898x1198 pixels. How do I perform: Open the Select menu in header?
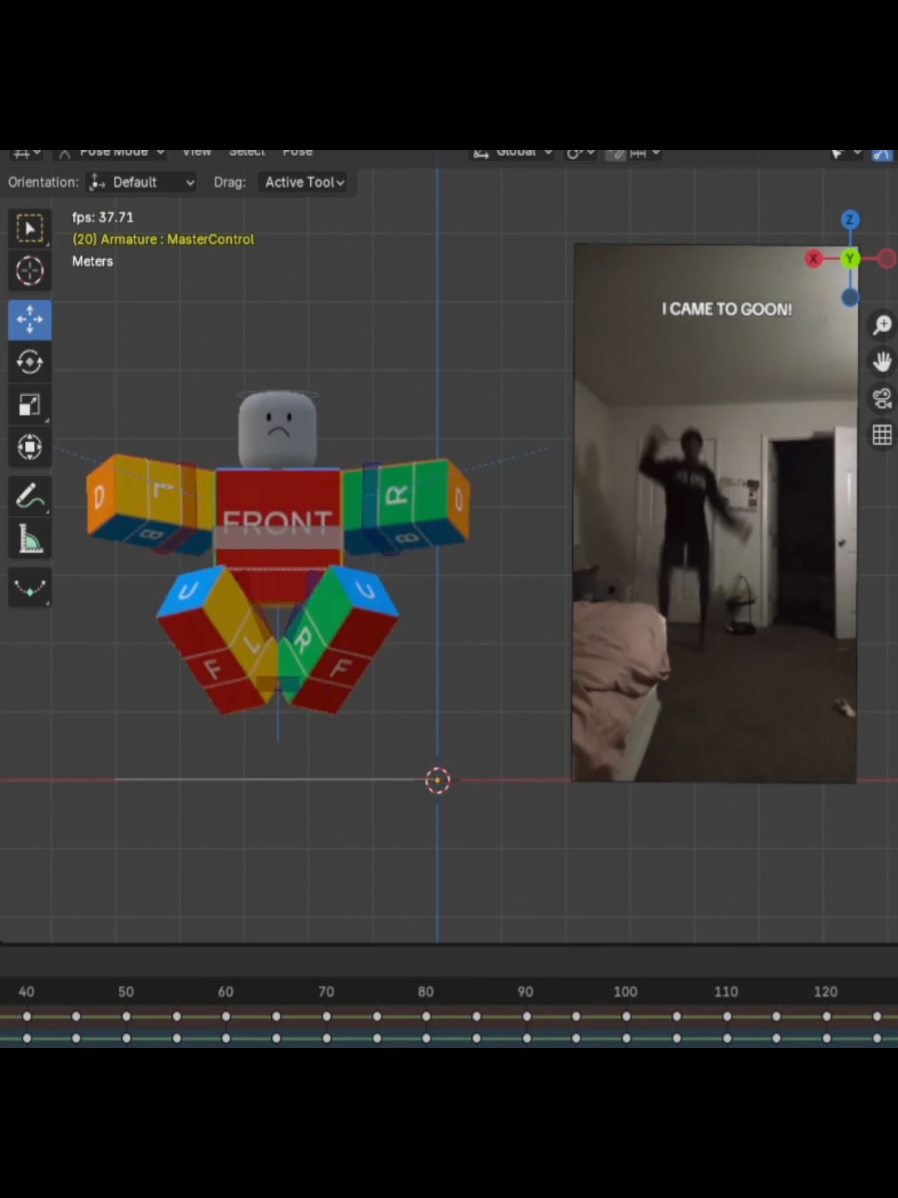[x=246, y=152]
